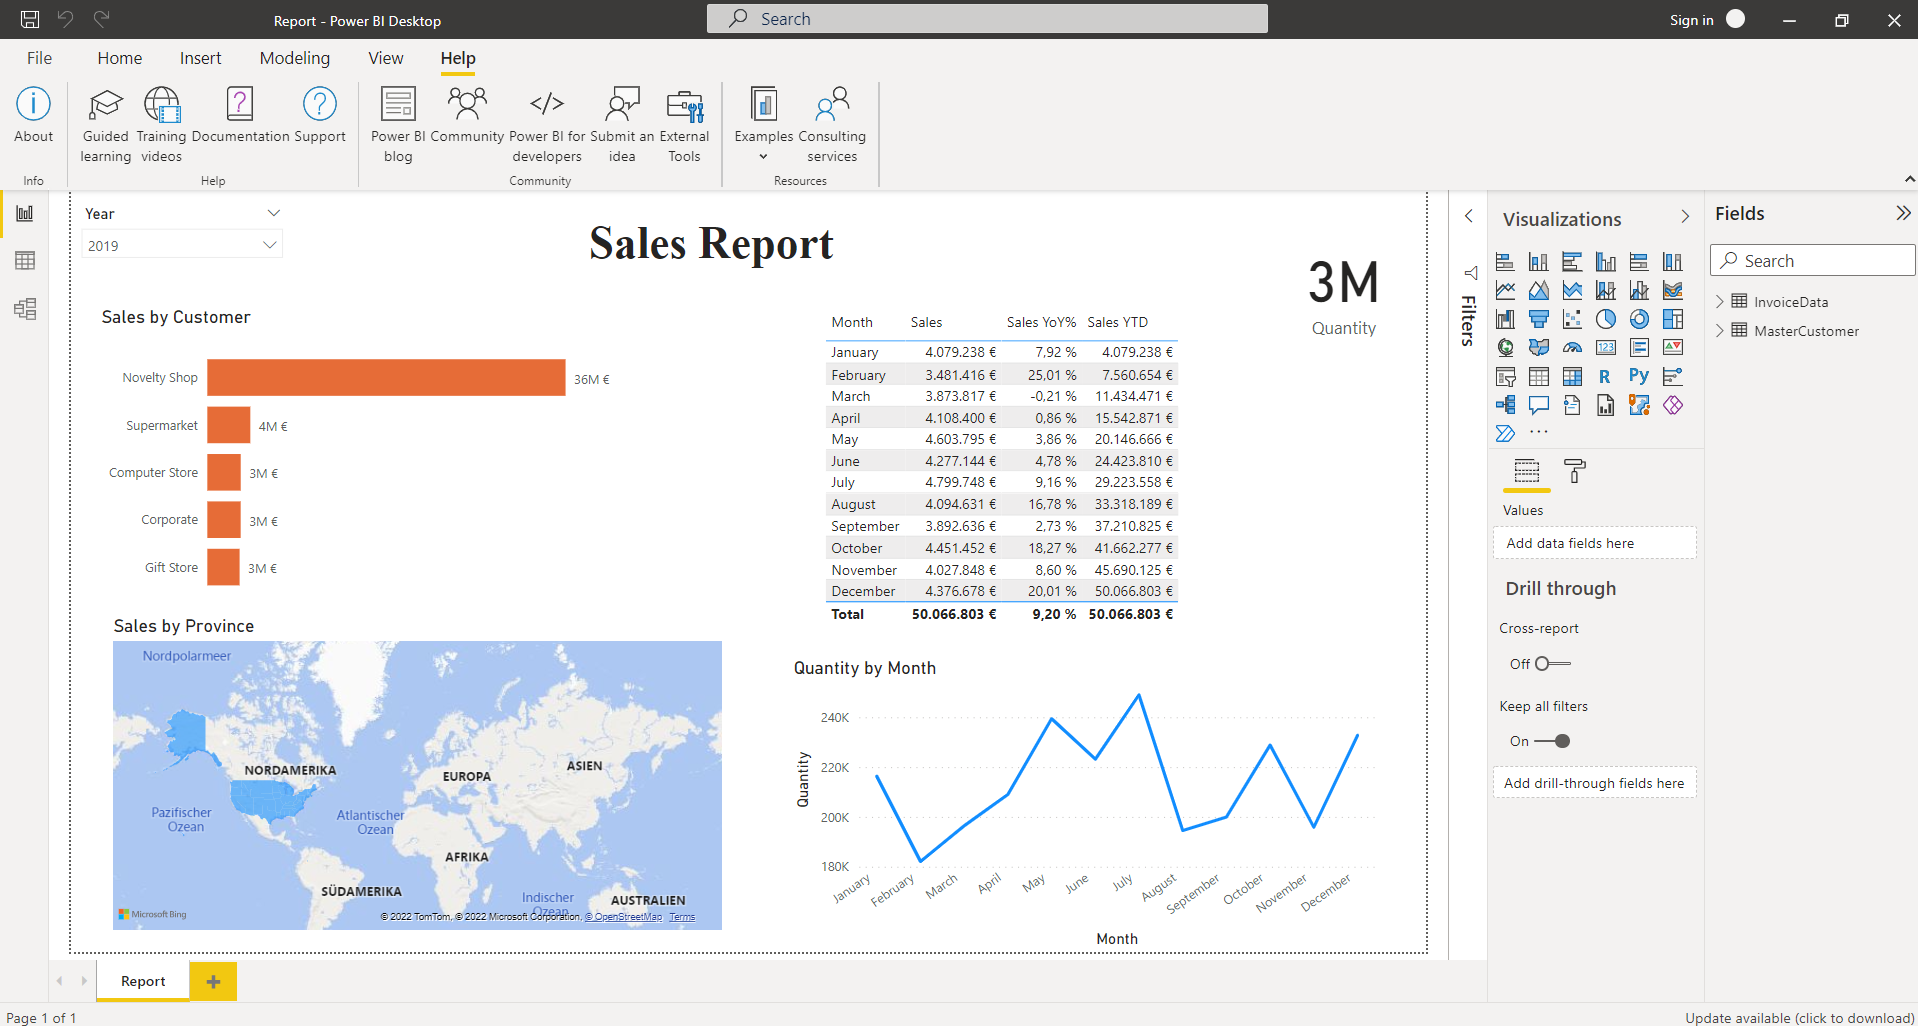
Task: Select the donut chart visual
Action: (x=1639, y=319)
